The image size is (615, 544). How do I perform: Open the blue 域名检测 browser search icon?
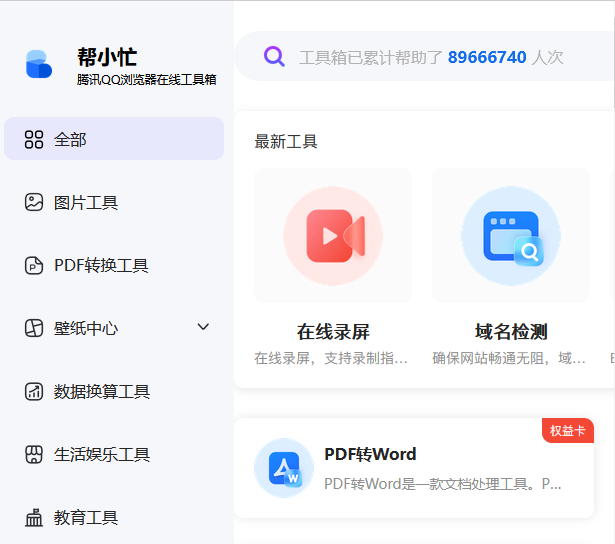(x=511, y=236)
